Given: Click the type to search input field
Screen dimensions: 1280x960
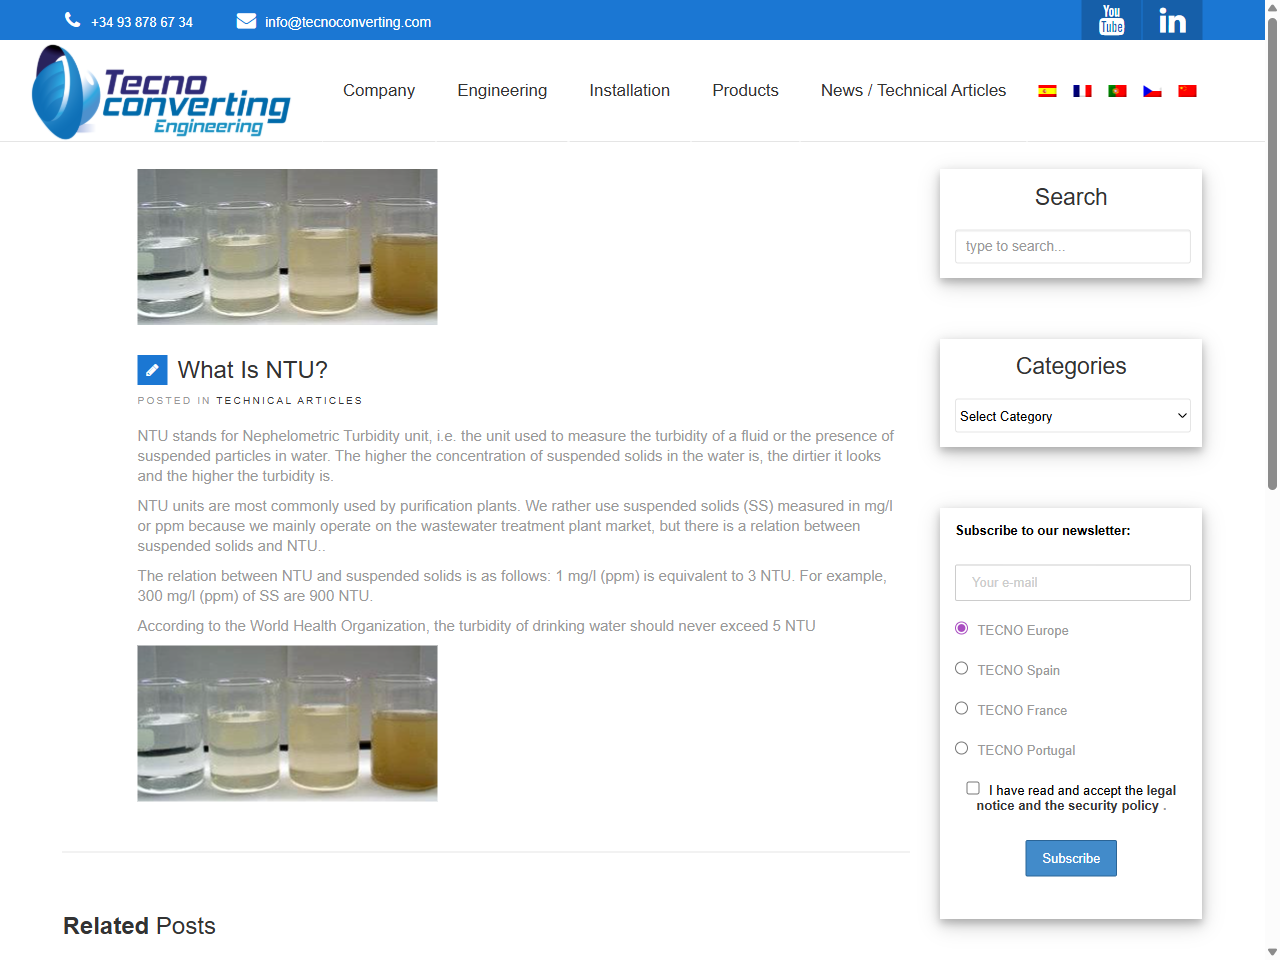Looking at the screenshot, I should tap(1072, 246).
